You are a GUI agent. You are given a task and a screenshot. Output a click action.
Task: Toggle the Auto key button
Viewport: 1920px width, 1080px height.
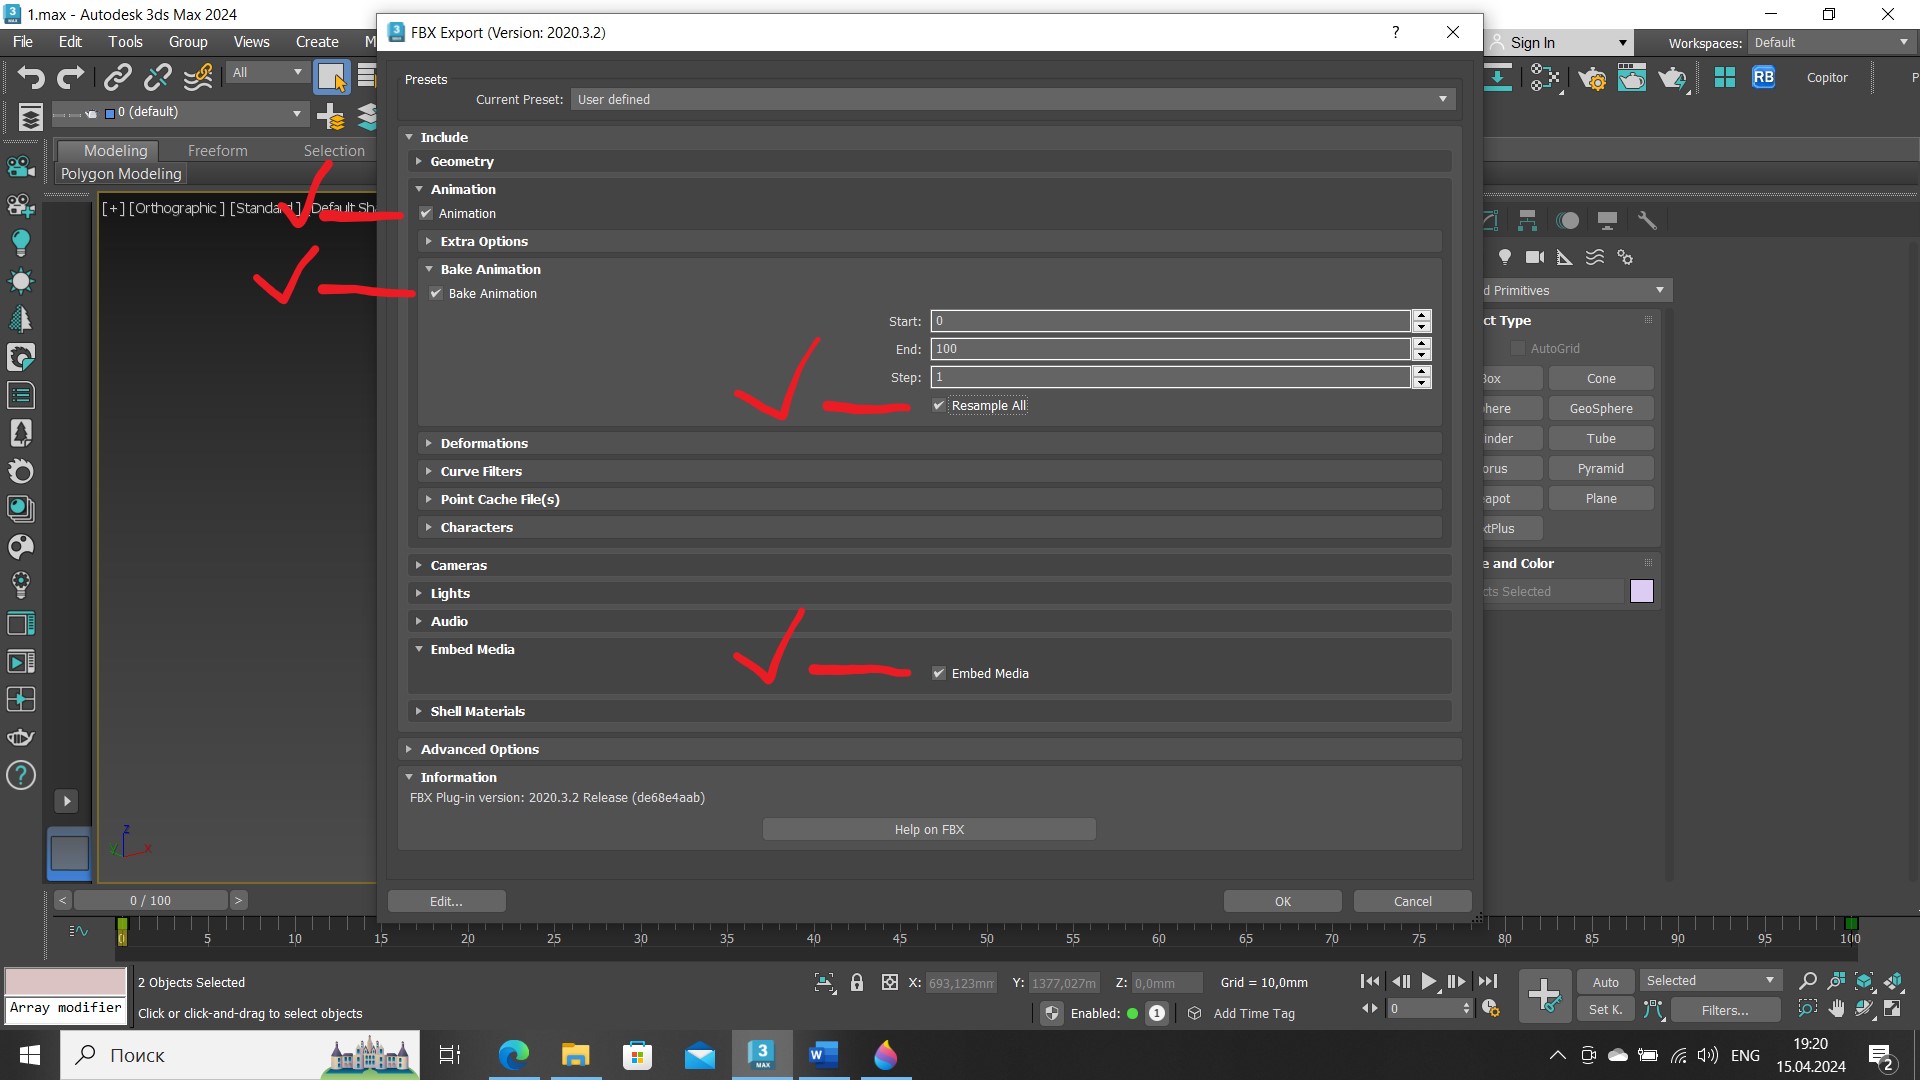tap(1605, 982)
